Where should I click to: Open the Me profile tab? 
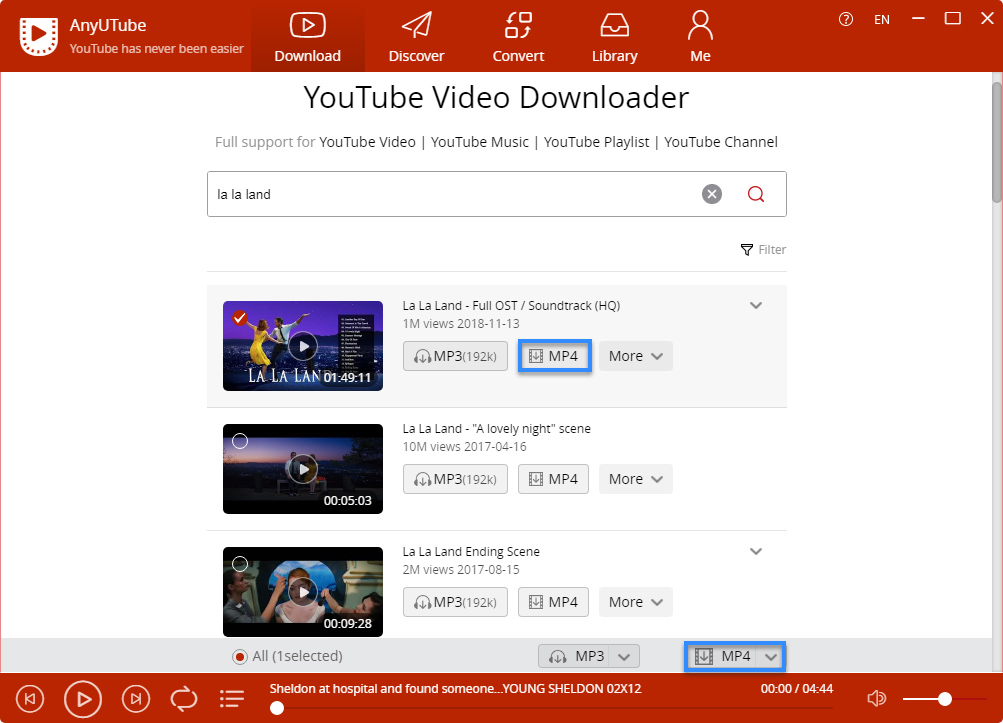tap(700, 37)
